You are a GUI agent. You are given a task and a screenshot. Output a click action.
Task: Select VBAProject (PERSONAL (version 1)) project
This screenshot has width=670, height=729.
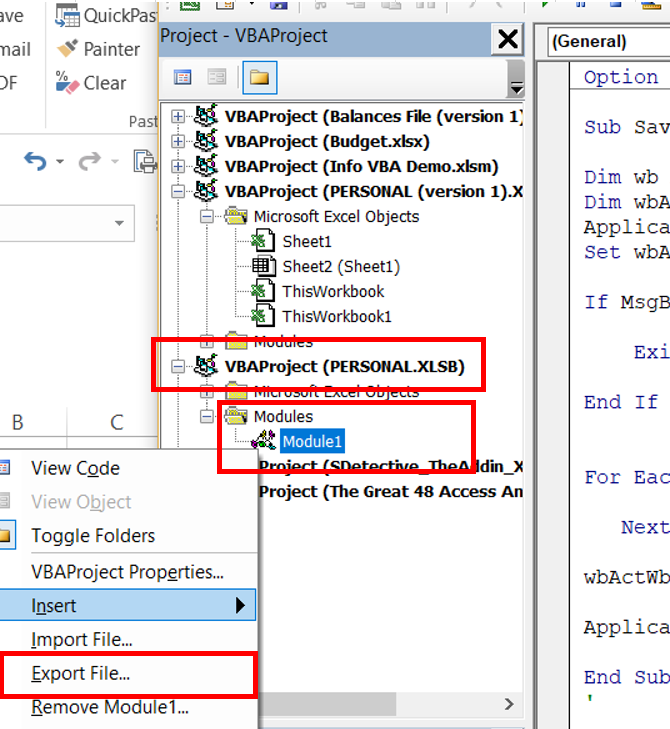click(x=374, y=192)
